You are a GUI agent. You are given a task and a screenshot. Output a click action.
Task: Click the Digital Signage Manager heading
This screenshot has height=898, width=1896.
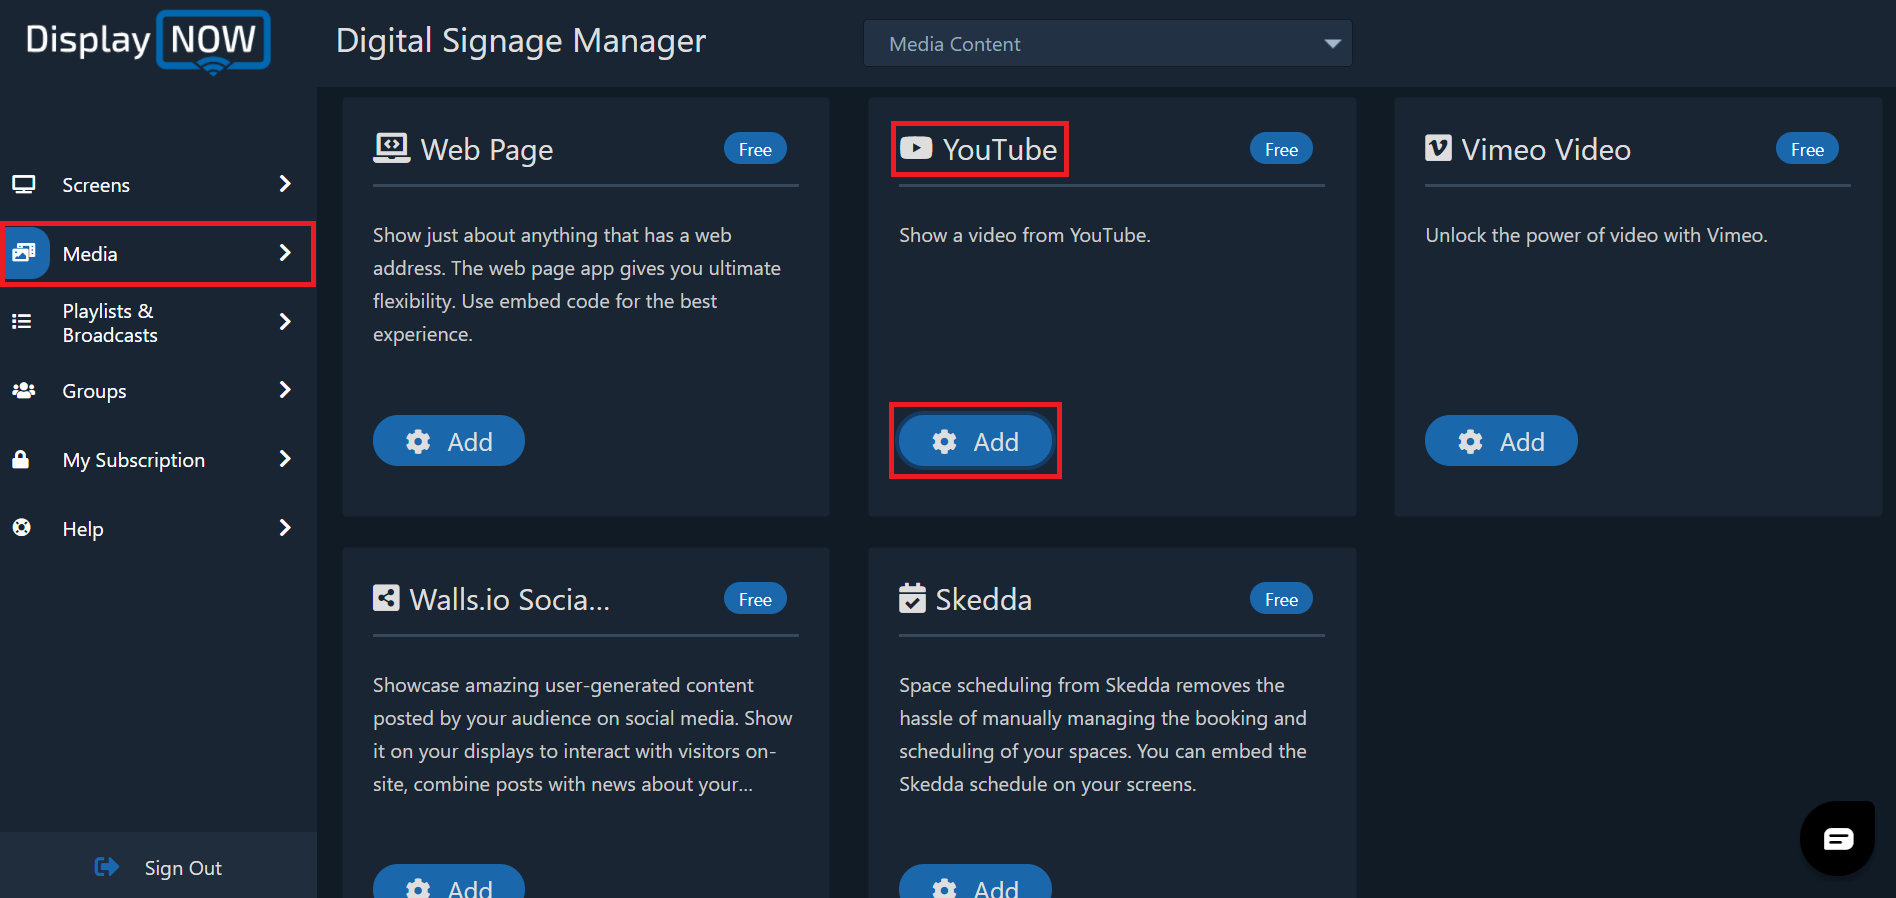[x=521, y=41]
